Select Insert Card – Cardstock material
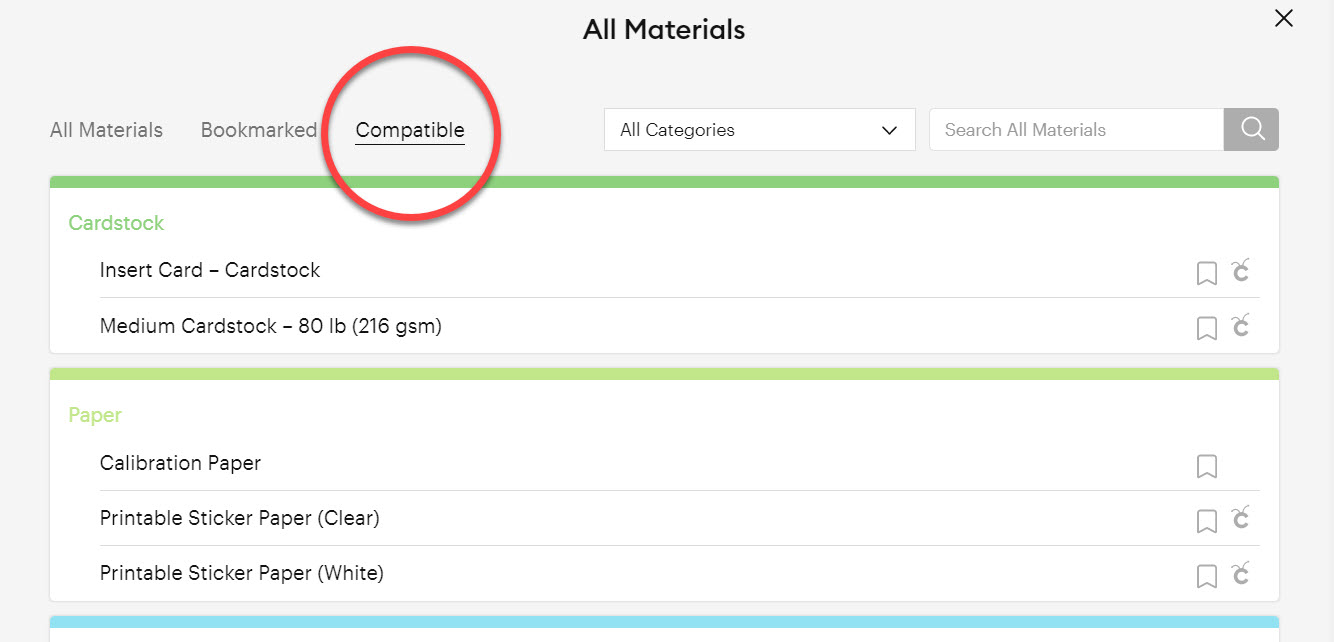The image size is (1334, 642). [210, 270]
